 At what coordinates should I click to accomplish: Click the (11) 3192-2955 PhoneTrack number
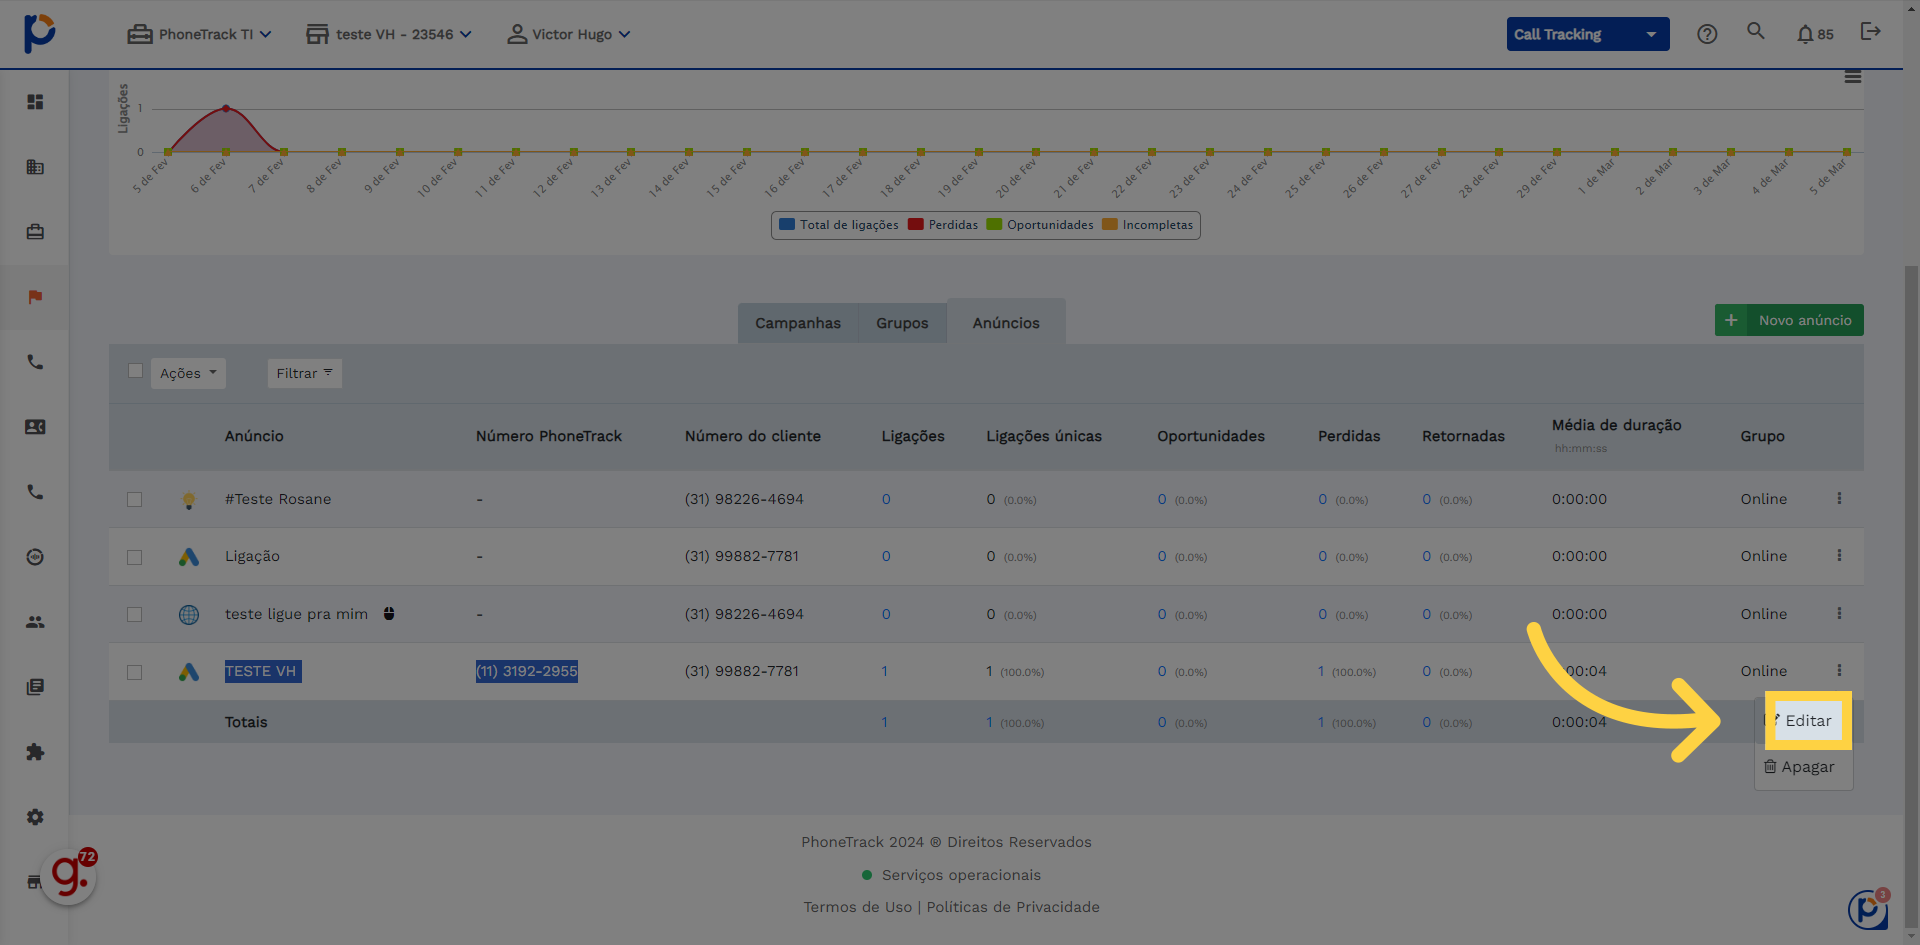[x=527, y=671]
